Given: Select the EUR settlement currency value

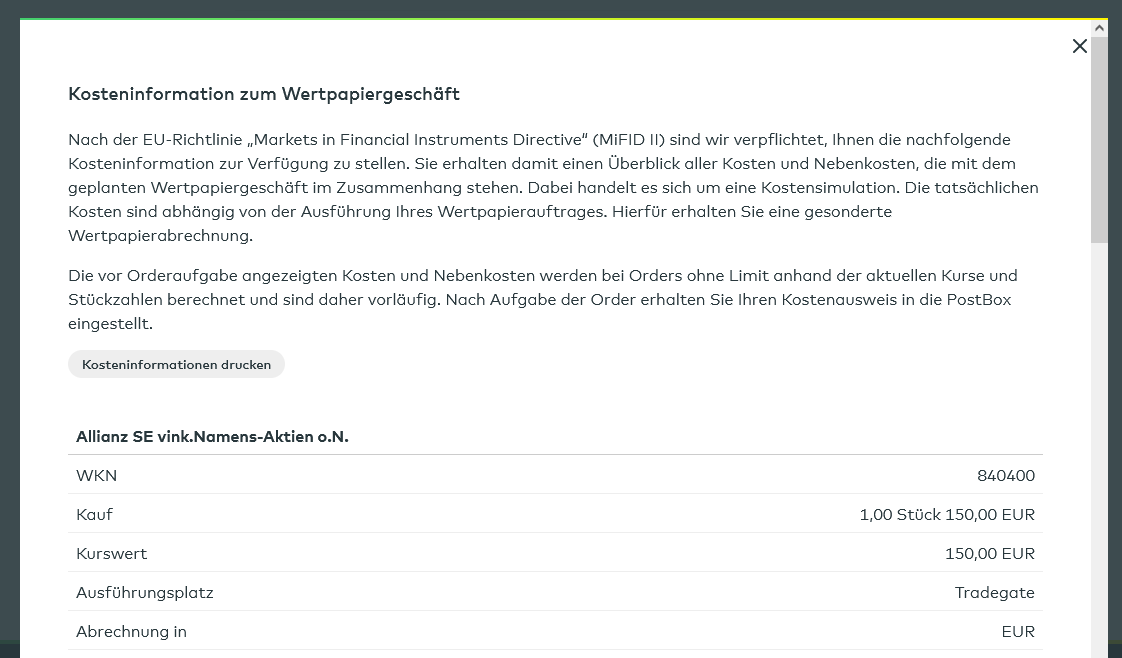Looking at the screenshot, I should [x=1017, y=632].
